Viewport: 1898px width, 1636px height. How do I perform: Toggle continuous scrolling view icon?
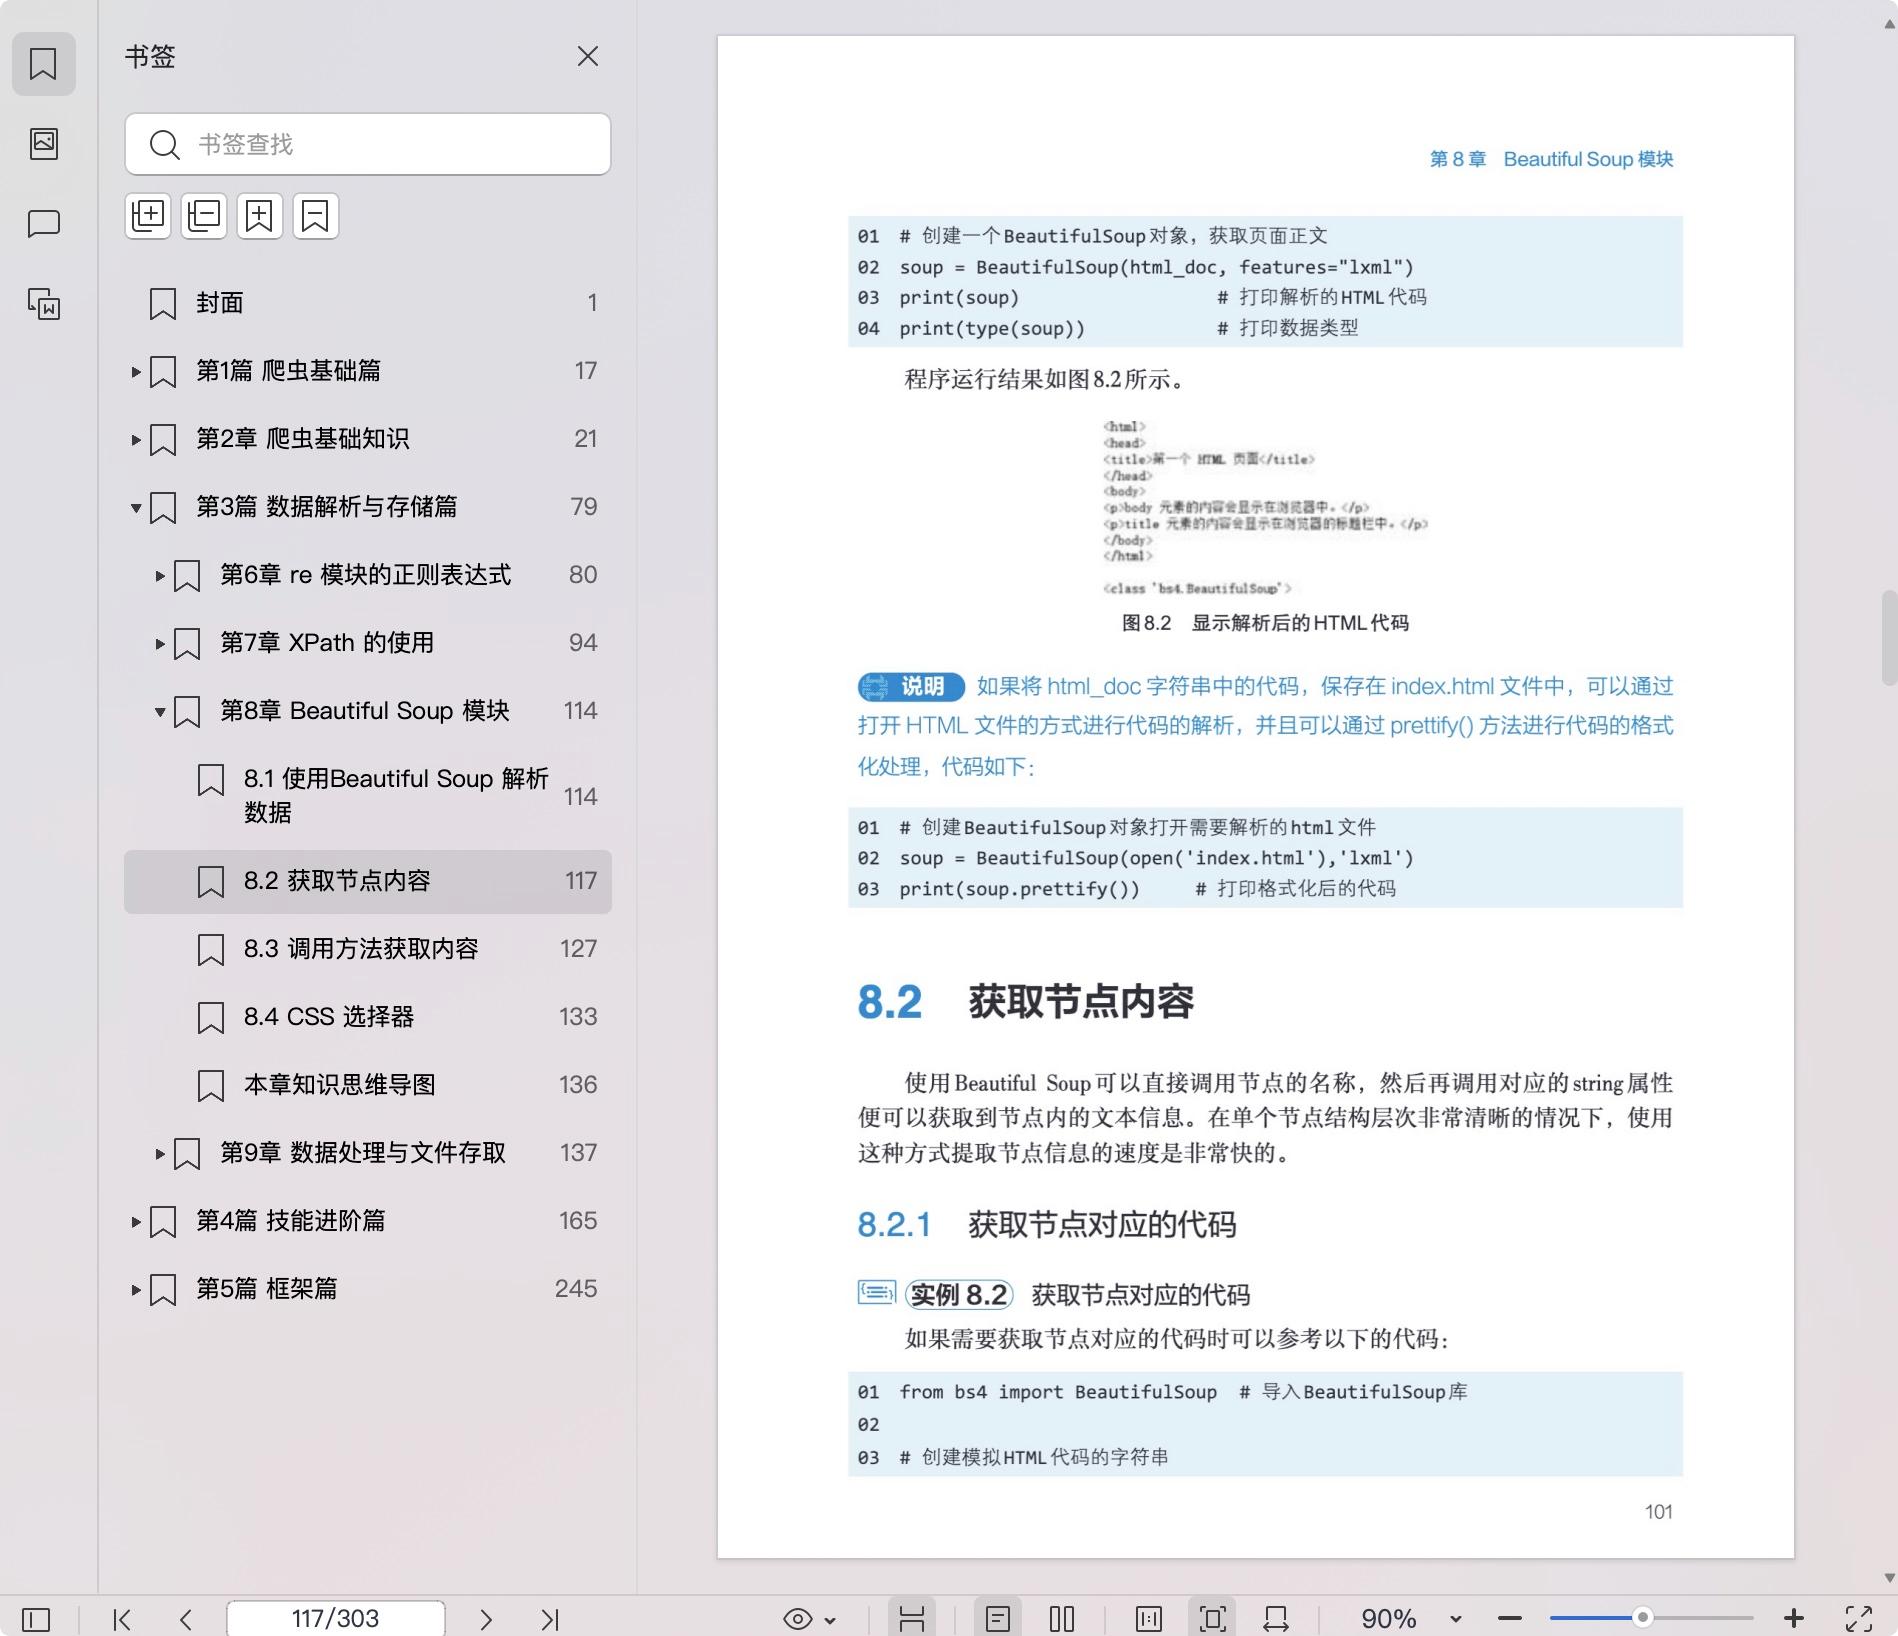[x=912, y=1619]
